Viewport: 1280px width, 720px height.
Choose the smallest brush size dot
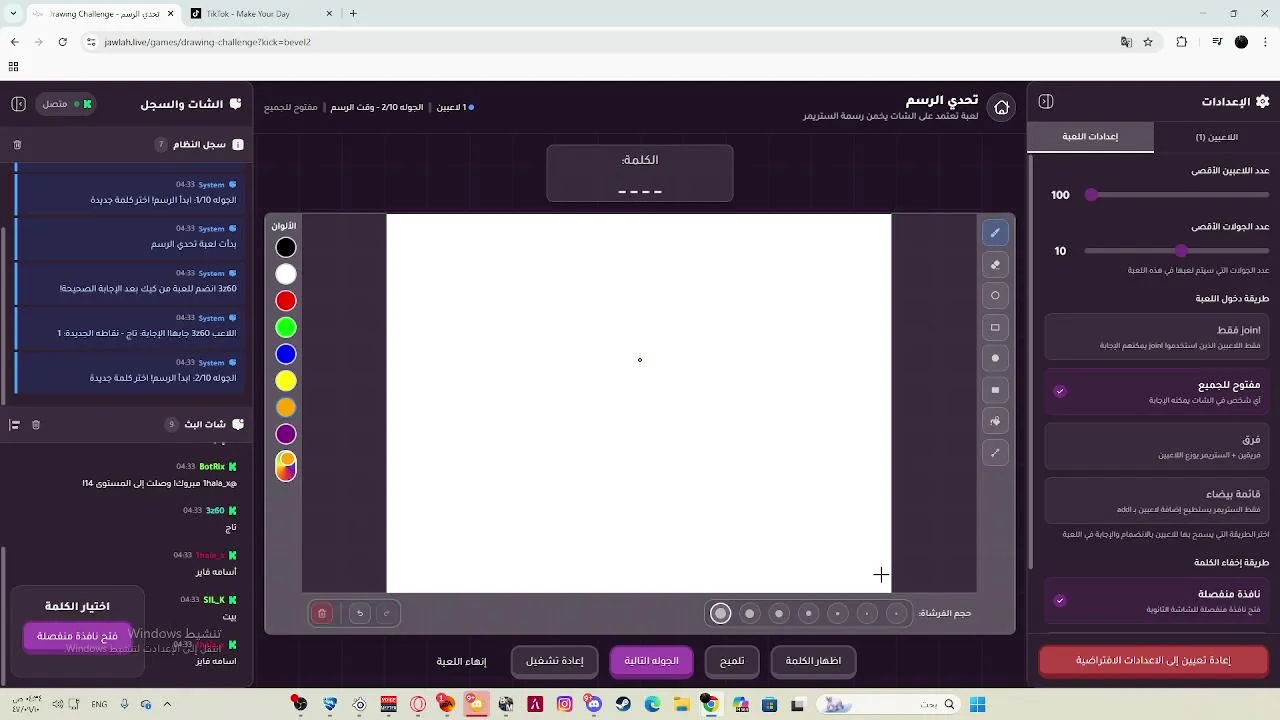pos(896,614)
